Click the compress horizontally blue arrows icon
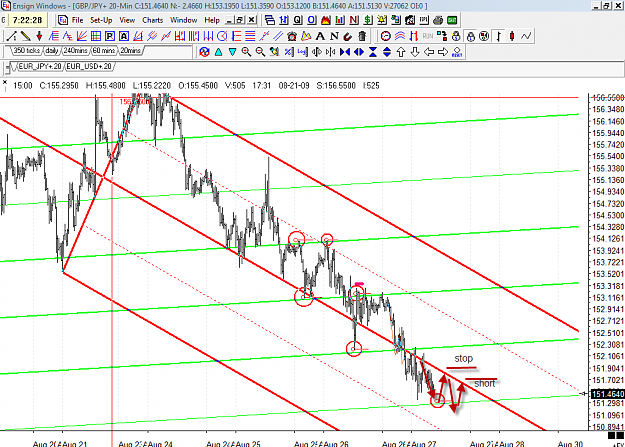Viewport: 625px width, 447px height. 345,52
